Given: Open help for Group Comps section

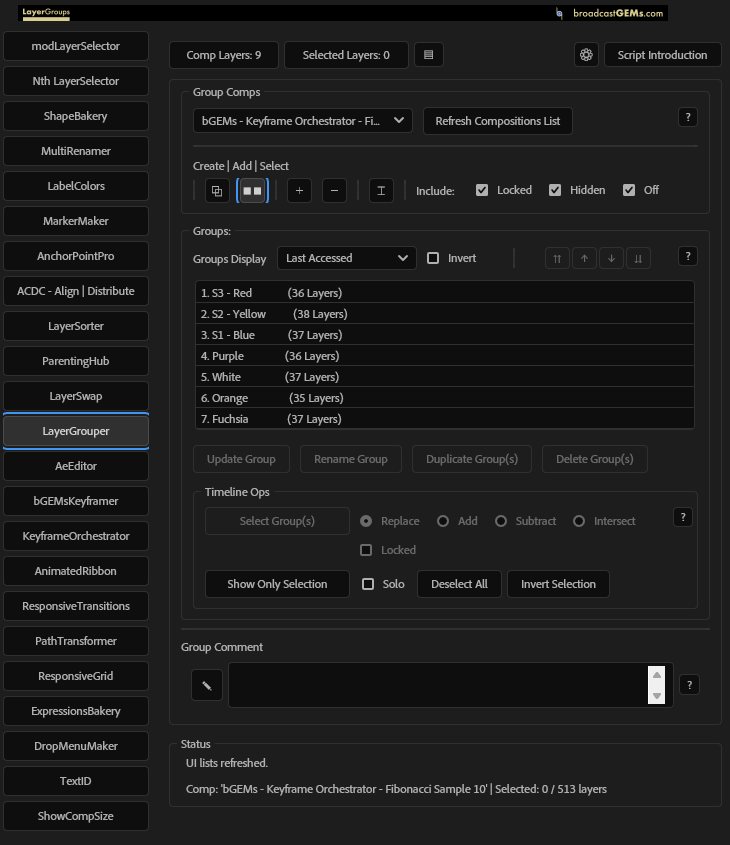Looking at the screenshot, I should (688, 117).
